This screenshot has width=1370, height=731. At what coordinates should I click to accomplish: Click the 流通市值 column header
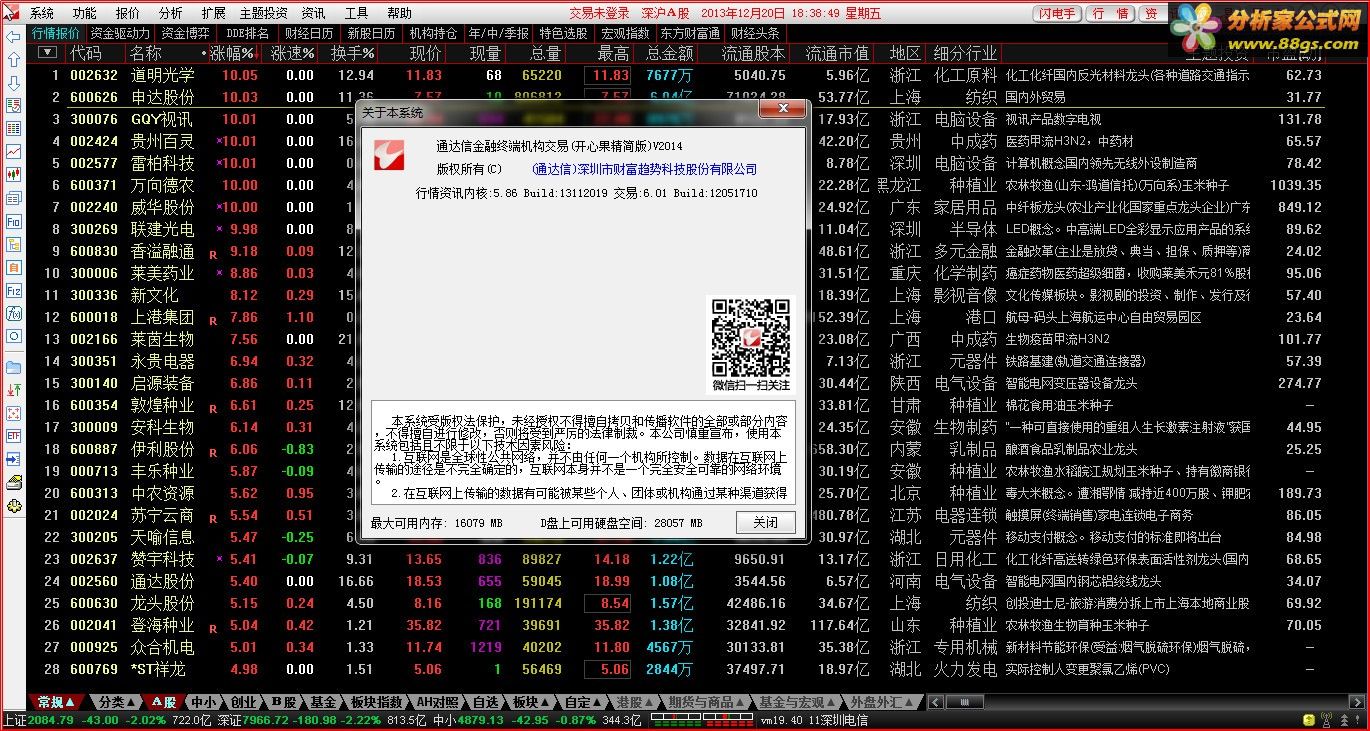(x=837, y=53)
